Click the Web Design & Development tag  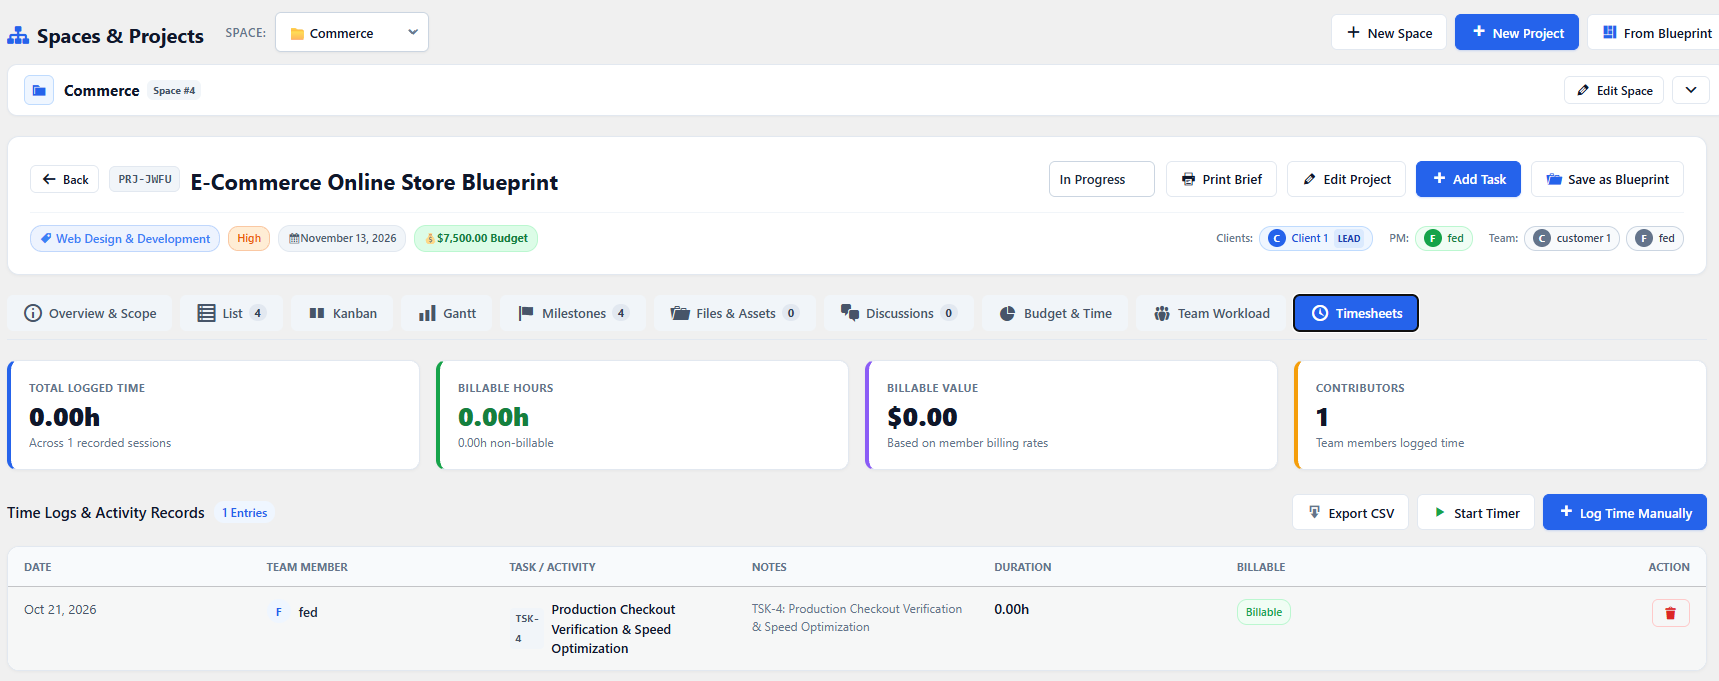pyautogui.click(x=125, y=238)
